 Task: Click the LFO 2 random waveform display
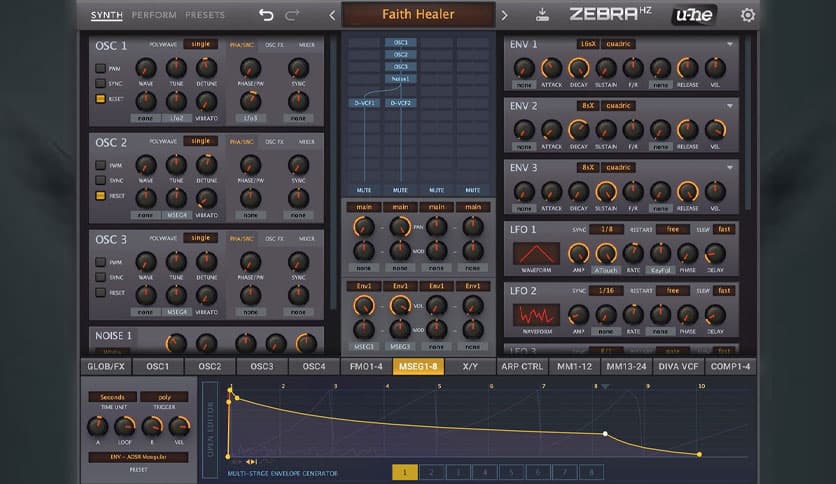pos(536,315)
